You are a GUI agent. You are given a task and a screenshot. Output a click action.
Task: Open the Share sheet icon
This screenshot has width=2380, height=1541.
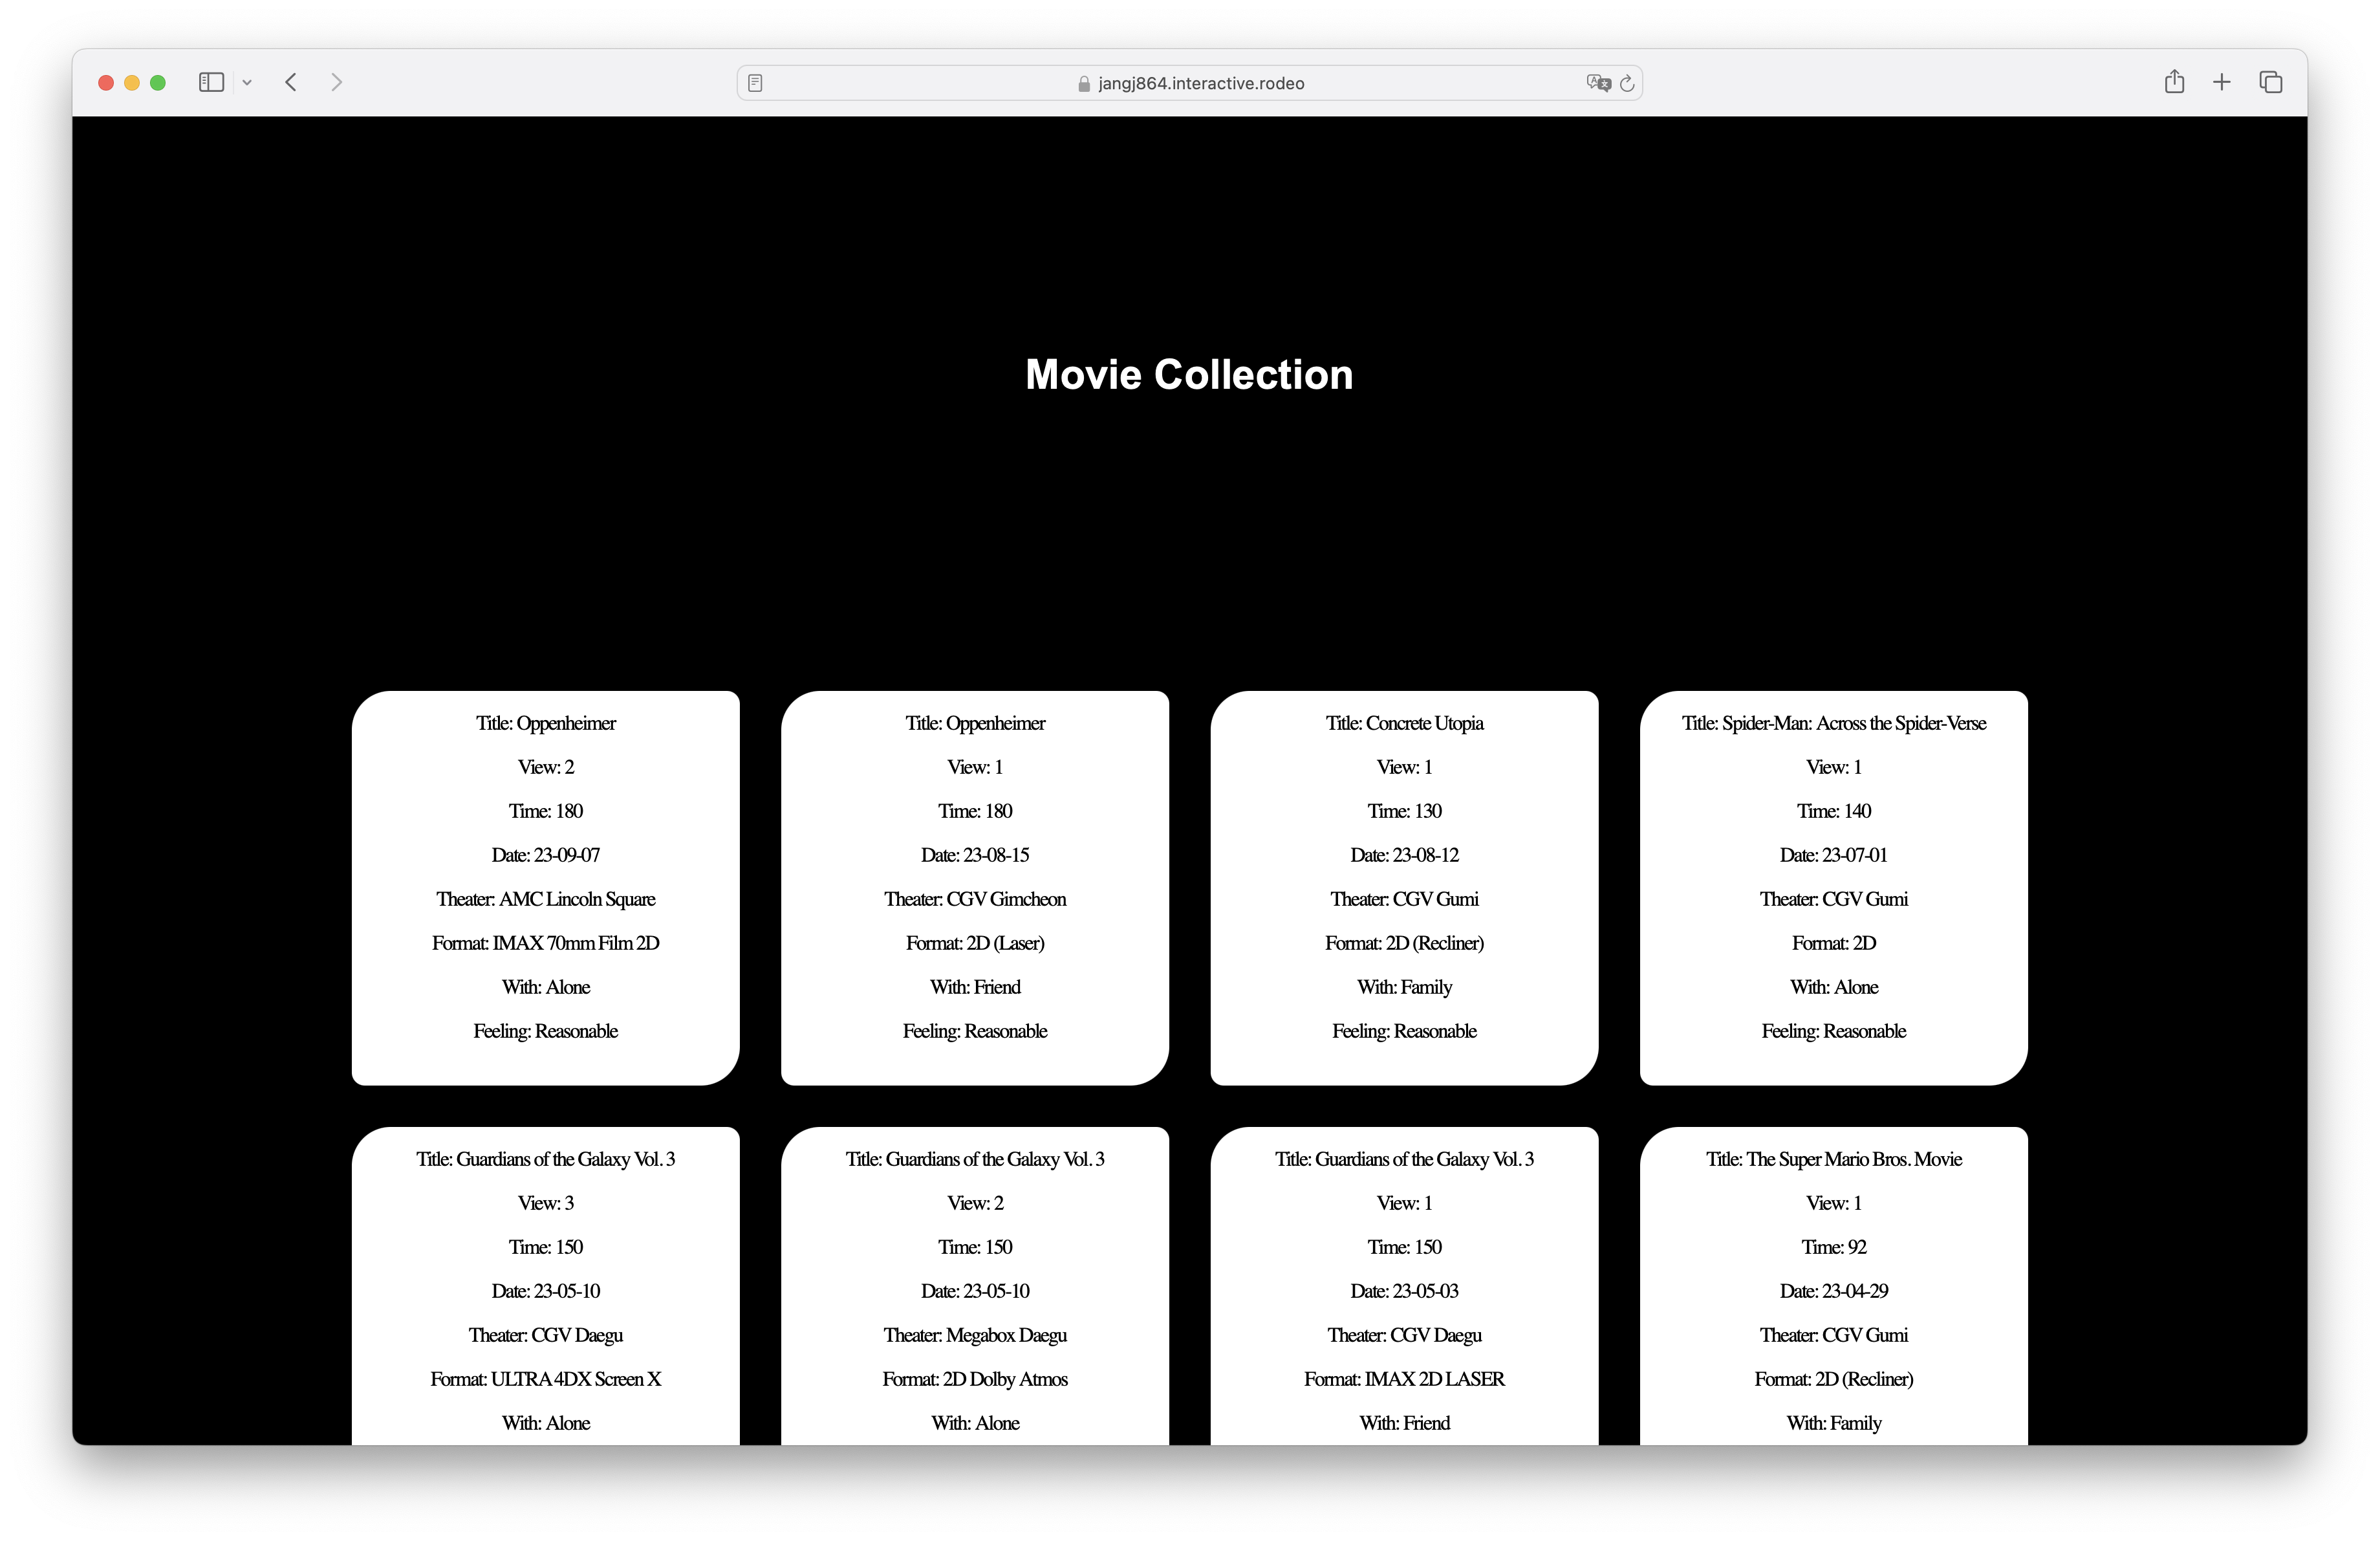2174,83
